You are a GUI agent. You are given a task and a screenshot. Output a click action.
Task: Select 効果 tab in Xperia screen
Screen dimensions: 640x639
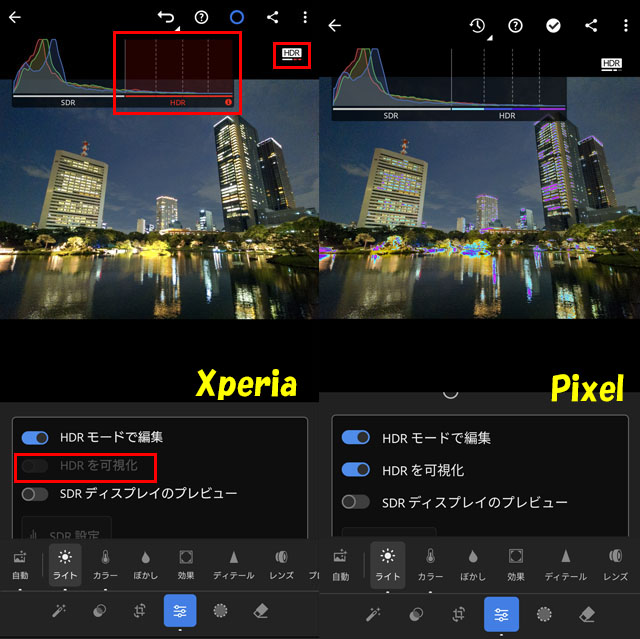click(x=186, y=565)
